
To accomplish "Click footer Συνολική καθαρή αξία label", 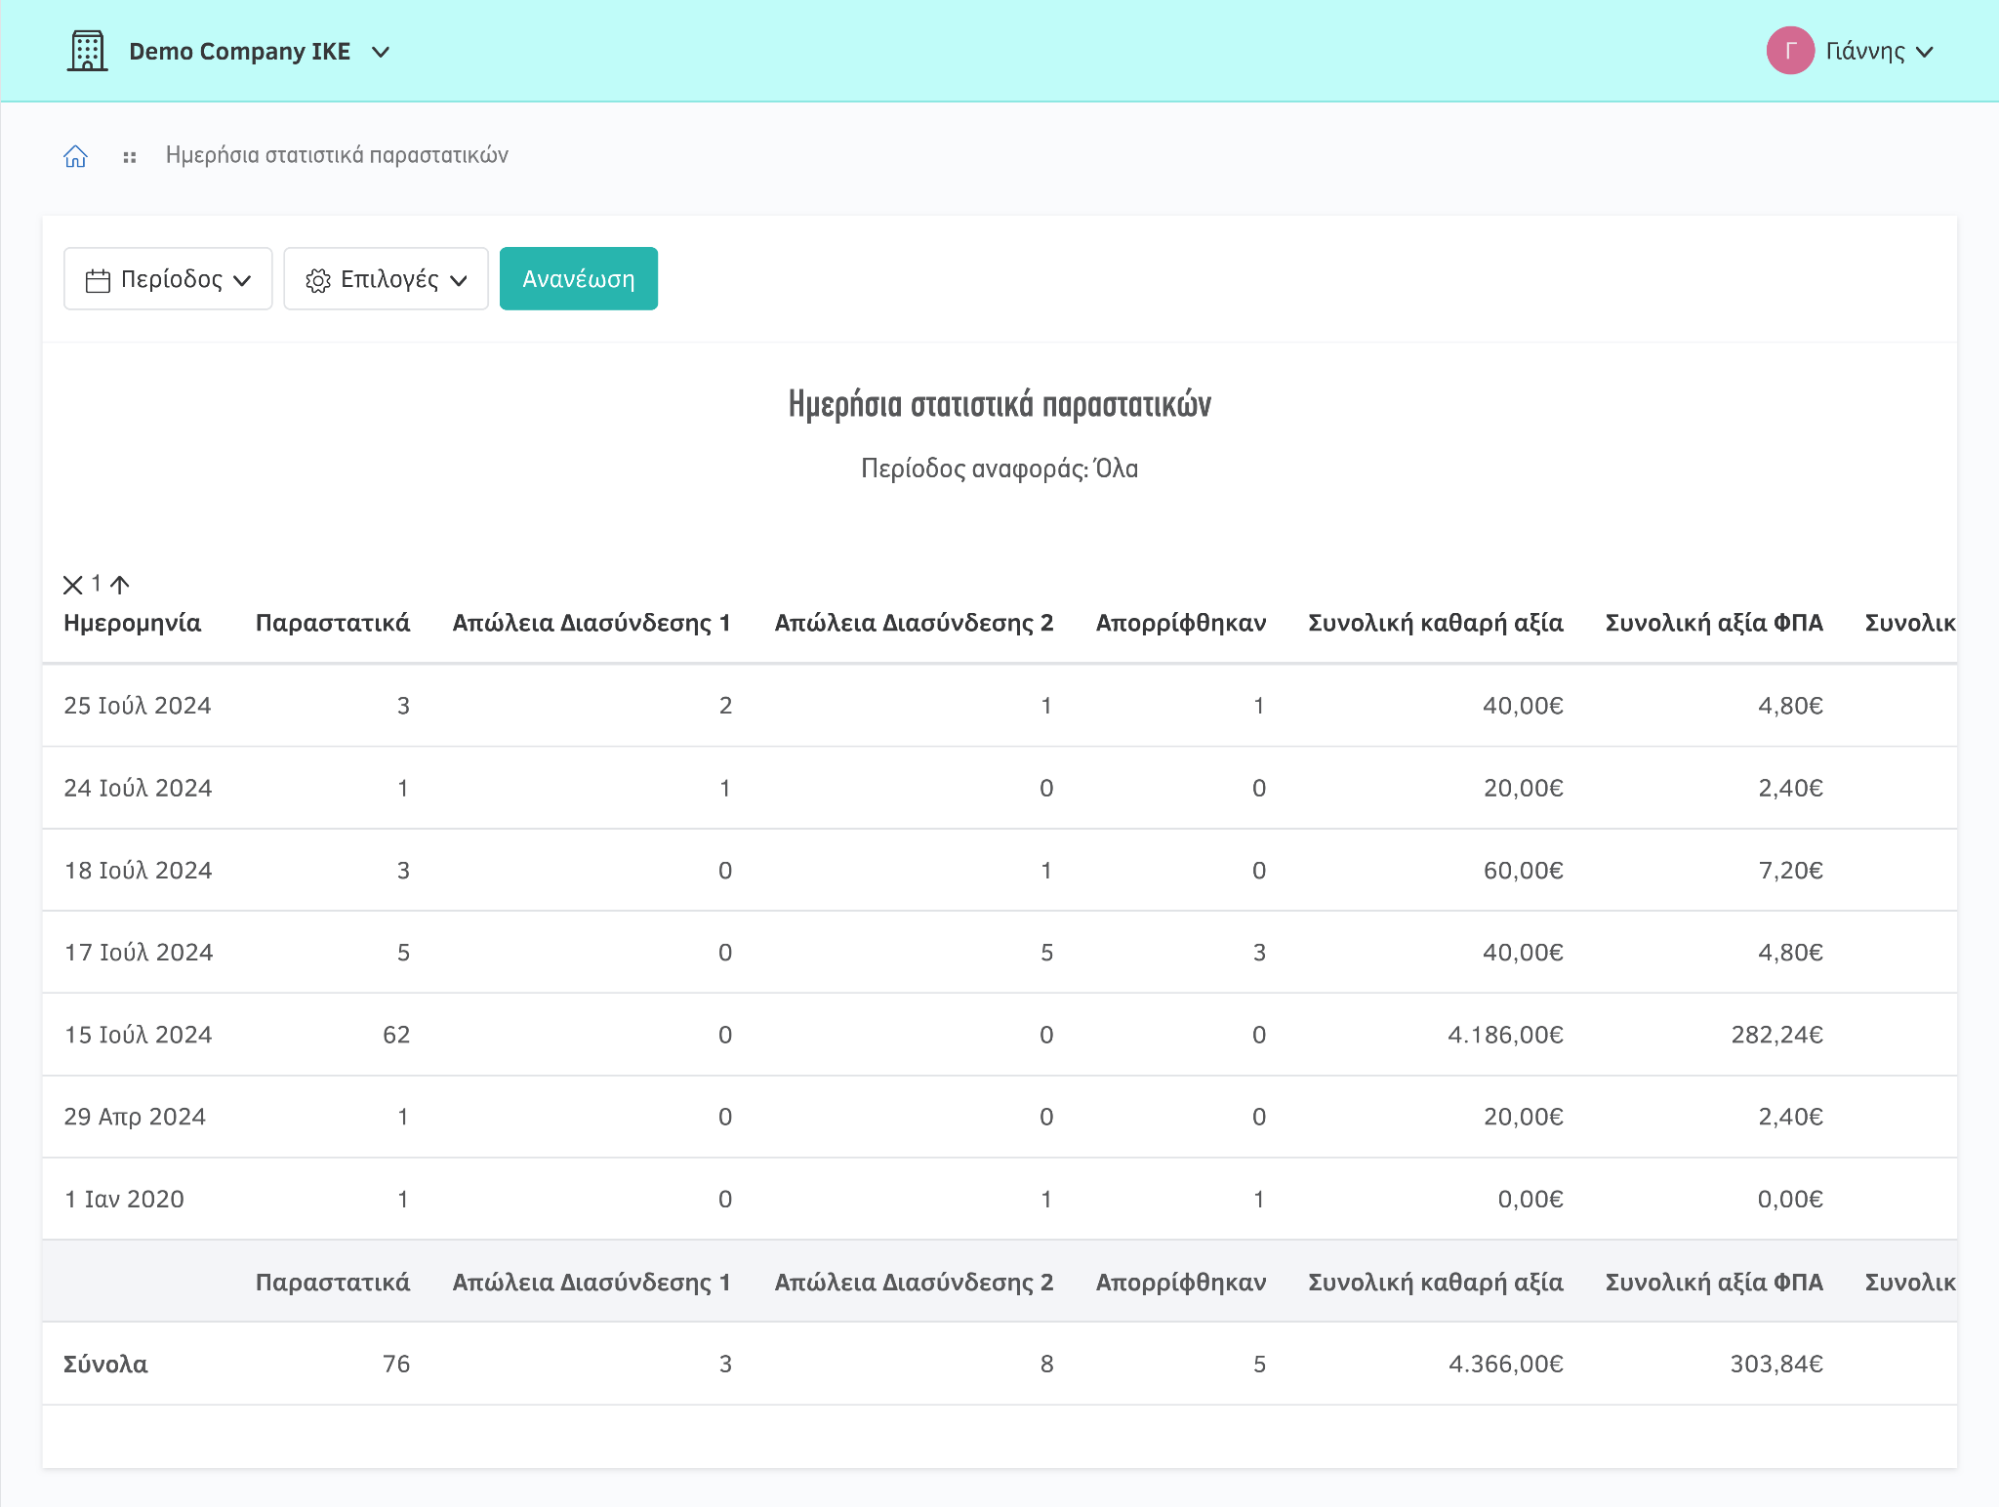I will (x=1436, y=1282).
